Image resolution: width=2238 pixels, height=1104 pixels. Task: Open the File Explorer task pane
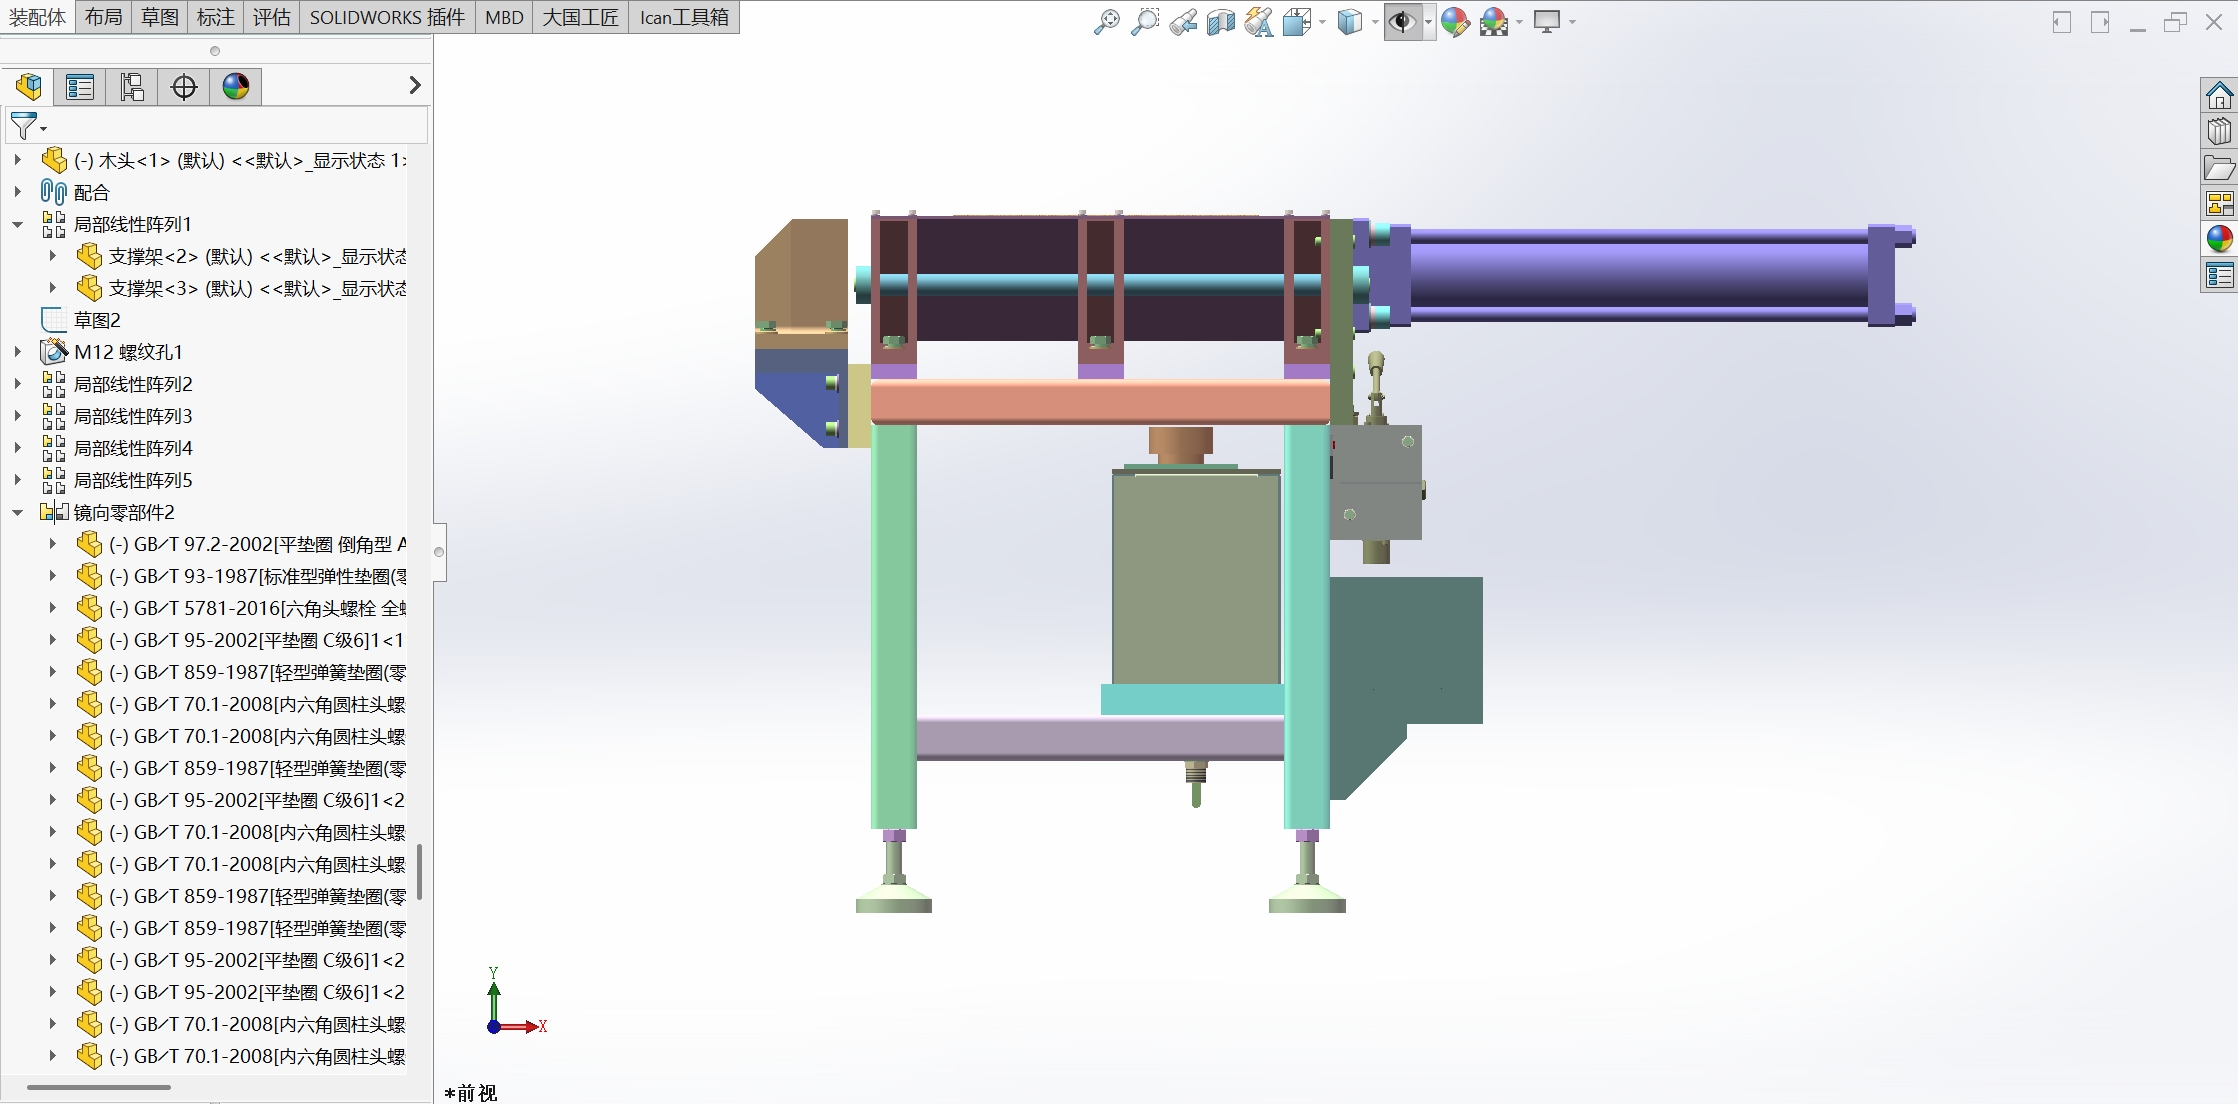[x=2219, y=168]
